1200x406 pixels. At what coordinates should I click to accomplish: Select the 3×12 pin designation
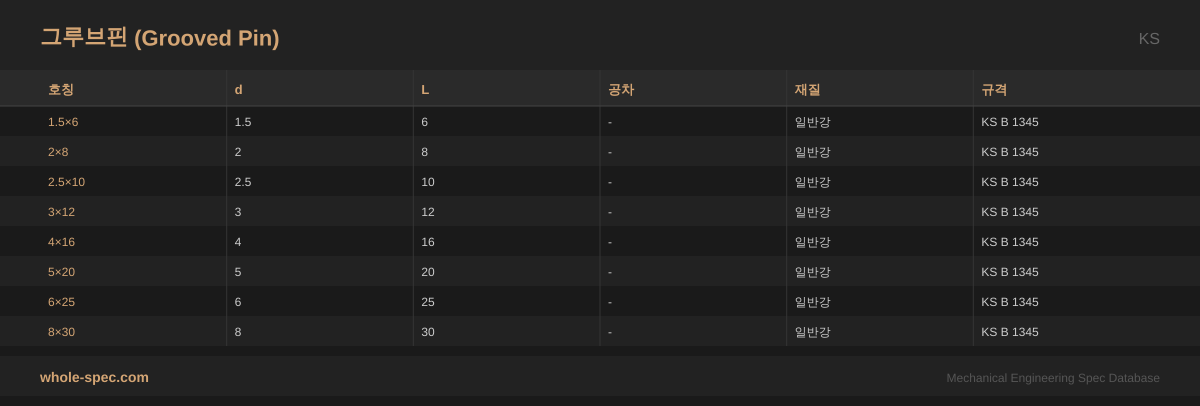click(x=61, y=212)
